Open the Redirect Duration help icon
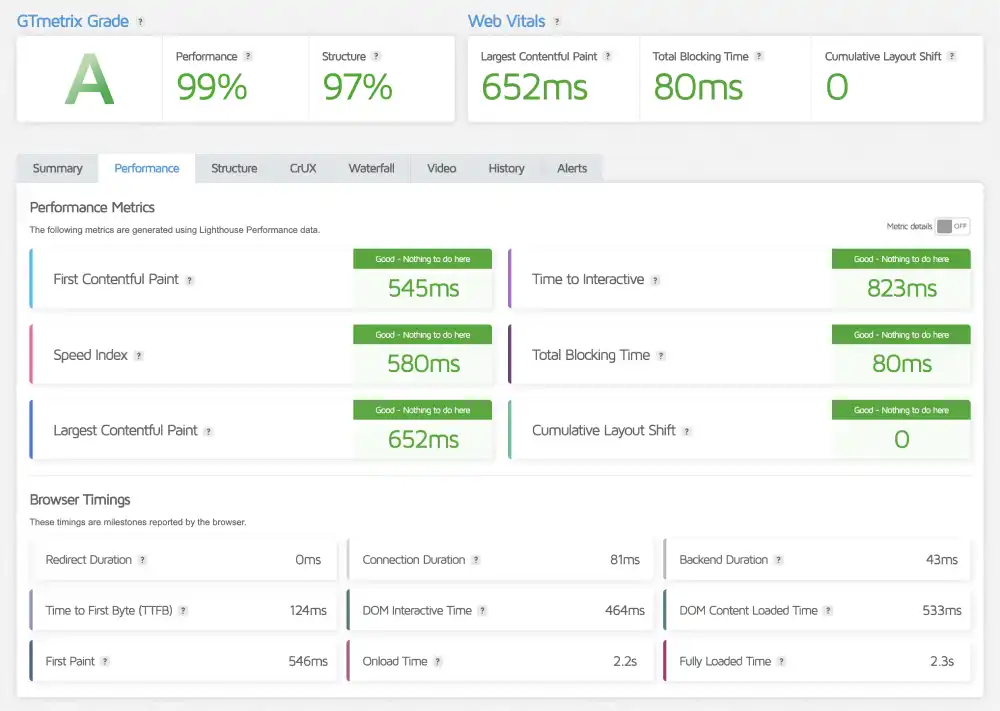This screenshot has width=1000, height=711. [143, 560]
